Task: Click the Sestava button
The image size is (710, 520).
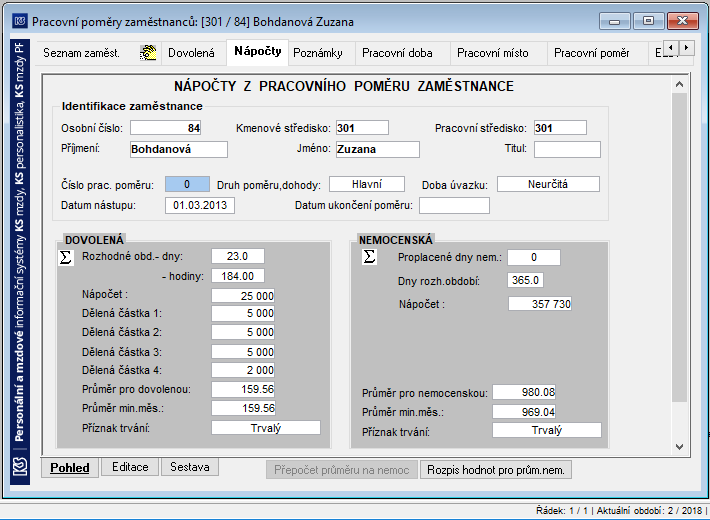Action: [x=190, y=467]
